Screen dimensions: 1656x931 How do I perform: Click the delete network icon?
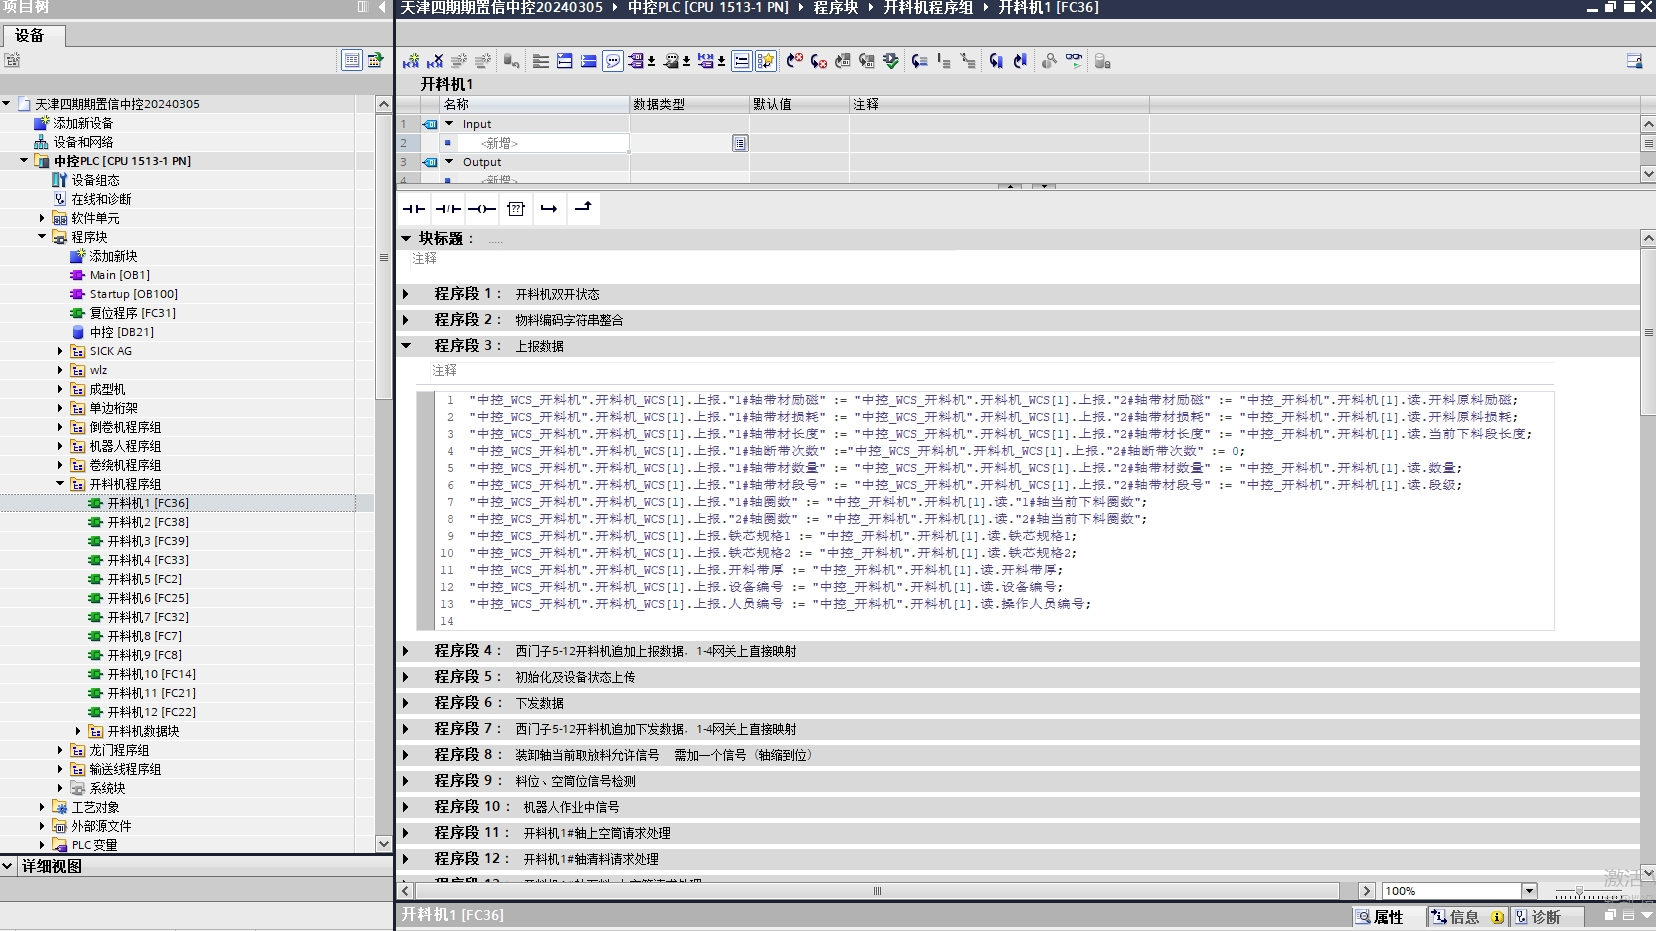(x=435, y=61)
